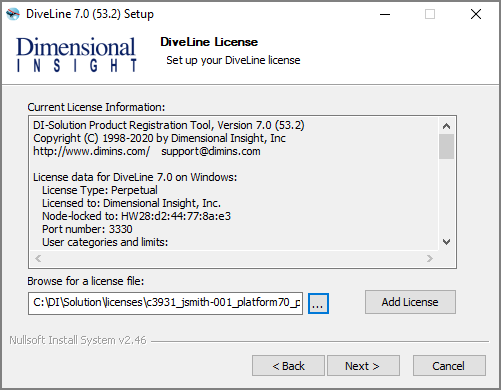Select the 'Licensed to: Dimensional Insight, Inc.' line
Image resolution: width=501 pixels, height=390 pixels.
131,203
